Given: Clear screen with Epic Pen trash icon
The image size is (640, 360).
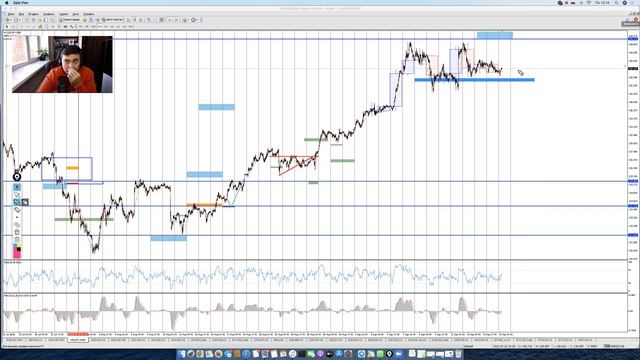Looking at the screenshot, I should tap(17, 232).
